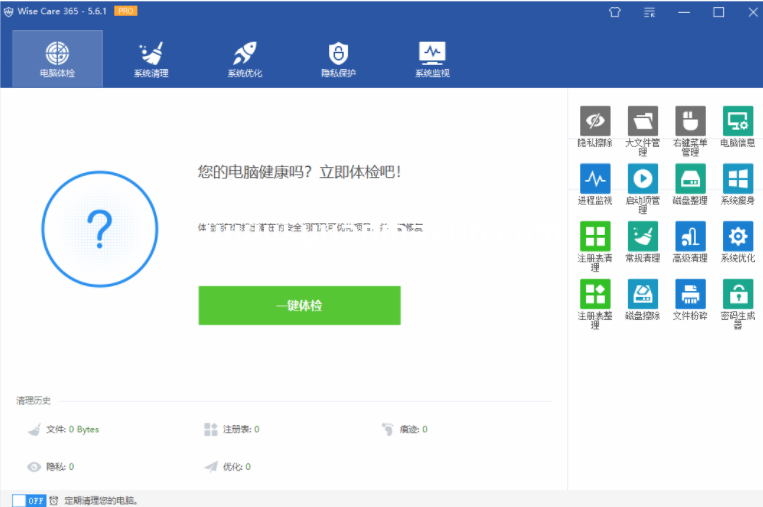Open the 常规清理 common cleaner
763x507 pixels.
(642, 242)
